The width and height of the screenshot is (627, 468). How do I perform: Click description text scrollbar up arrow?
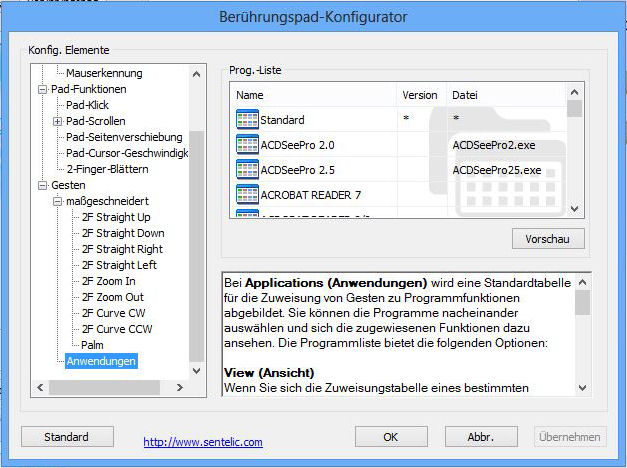pyautogui.click(x=583, y=282)
